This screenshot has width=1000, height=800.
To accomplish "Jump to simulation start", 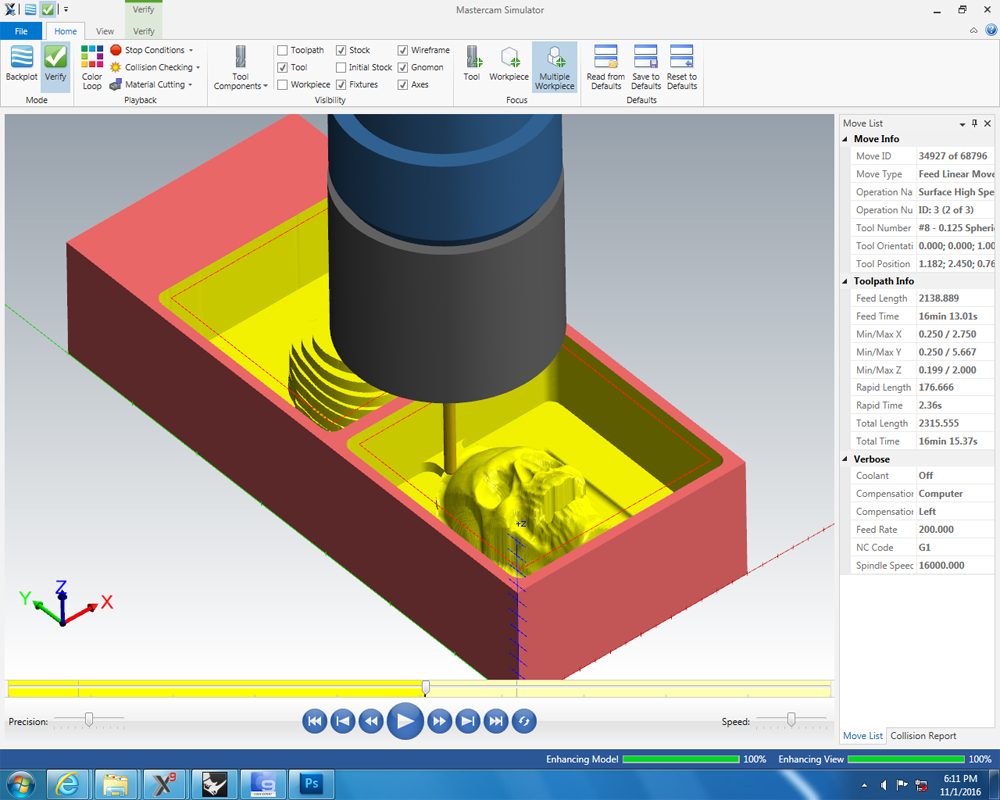I will [314, 722].
